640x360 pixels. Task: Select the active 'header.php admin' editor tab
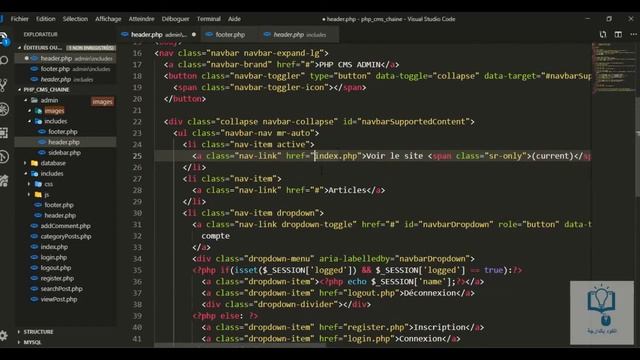(x=159, y=35)
